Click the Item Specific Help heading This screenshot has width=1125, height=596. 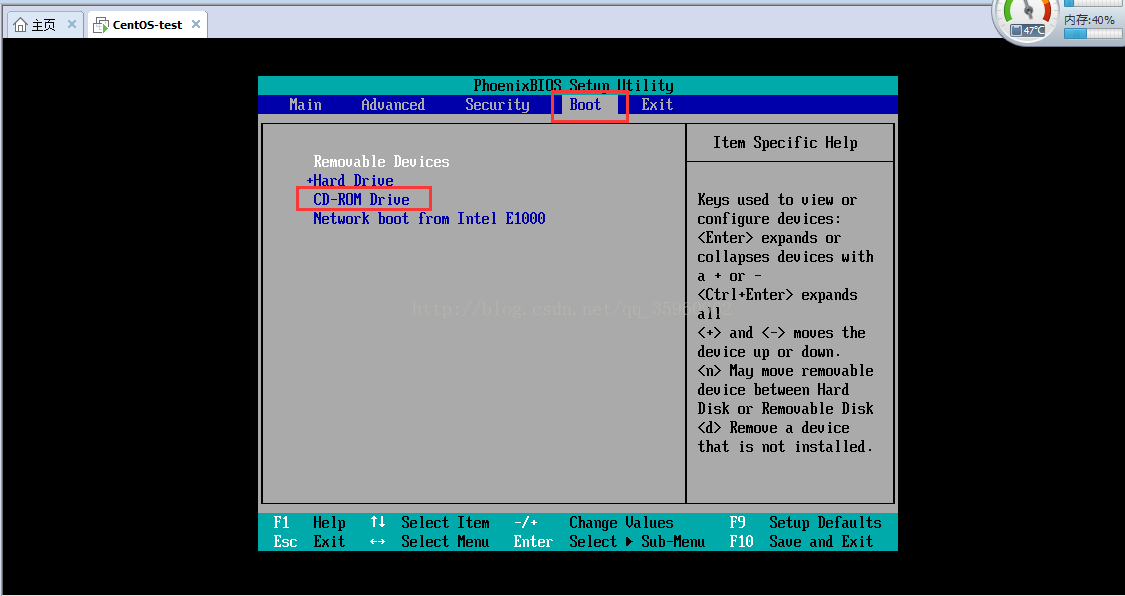(785, 143)
